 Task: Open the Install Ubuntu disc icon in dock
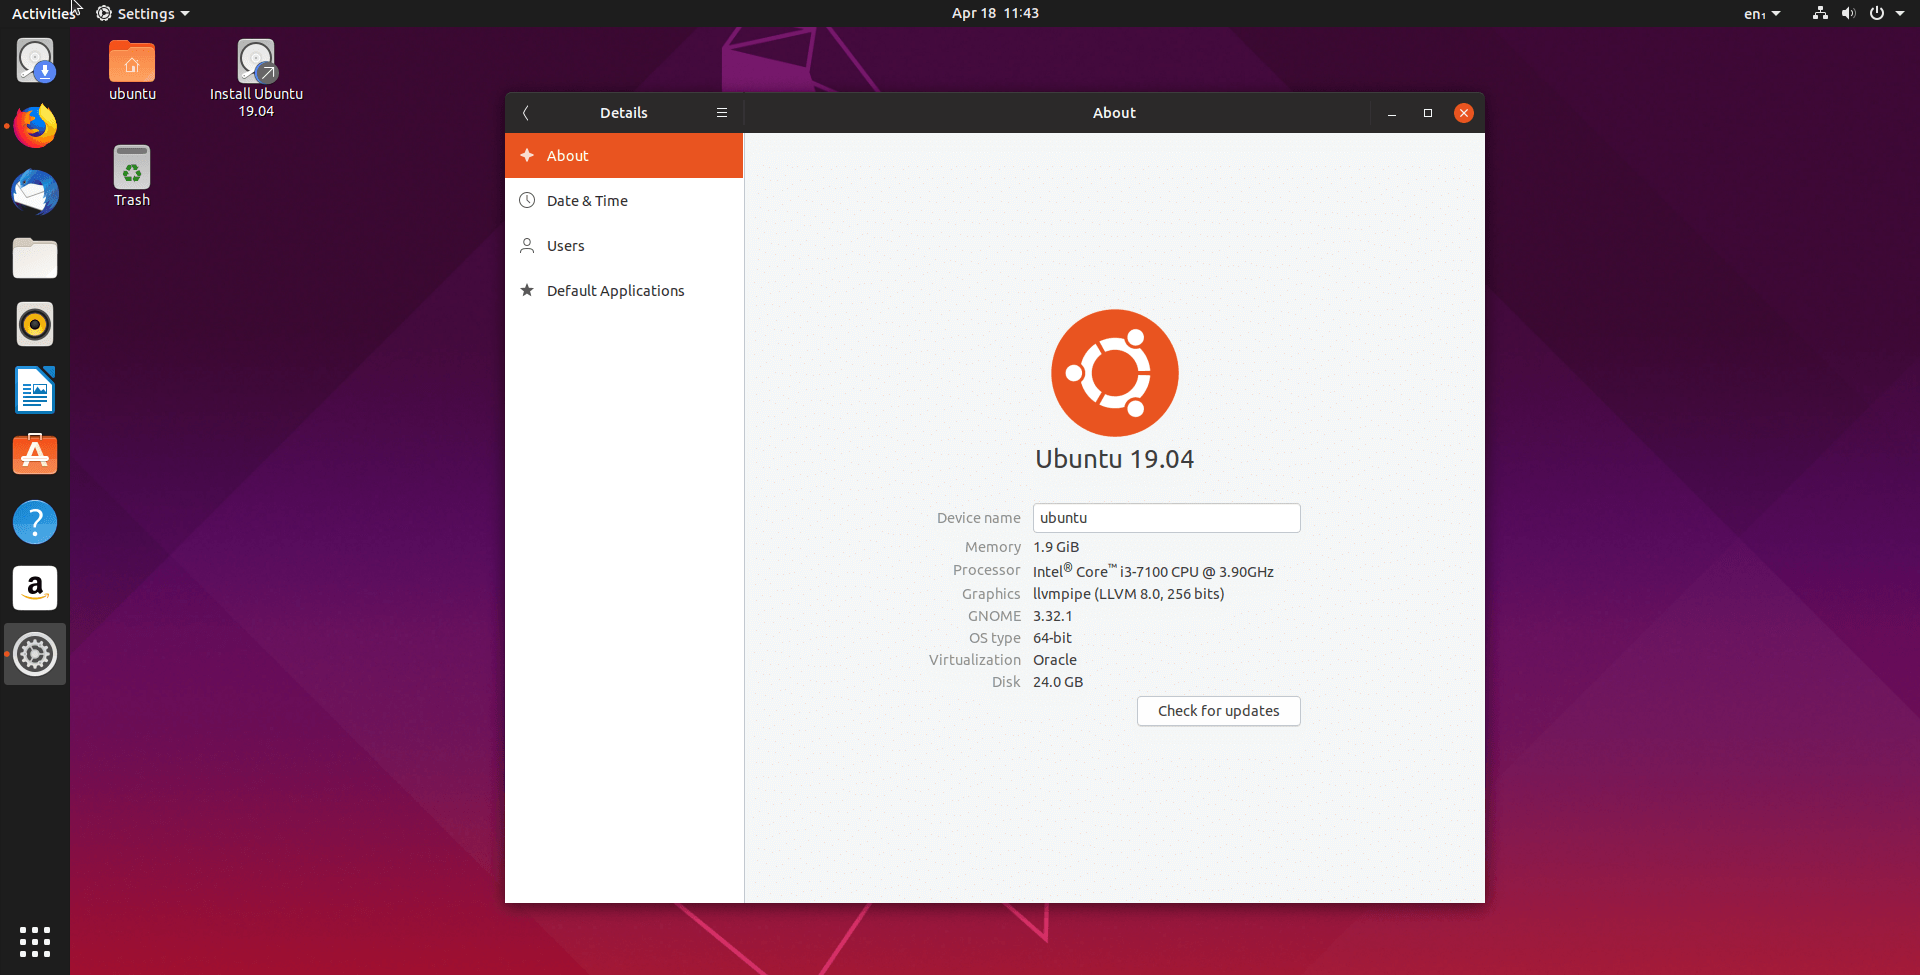[35, 61]
